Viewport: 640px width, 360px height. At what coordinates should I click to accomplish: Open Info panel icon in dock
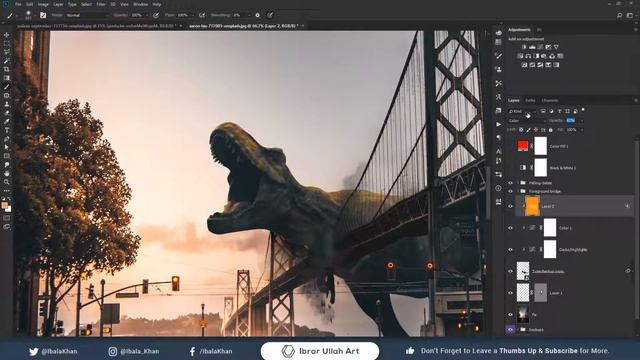pos(498,188)
